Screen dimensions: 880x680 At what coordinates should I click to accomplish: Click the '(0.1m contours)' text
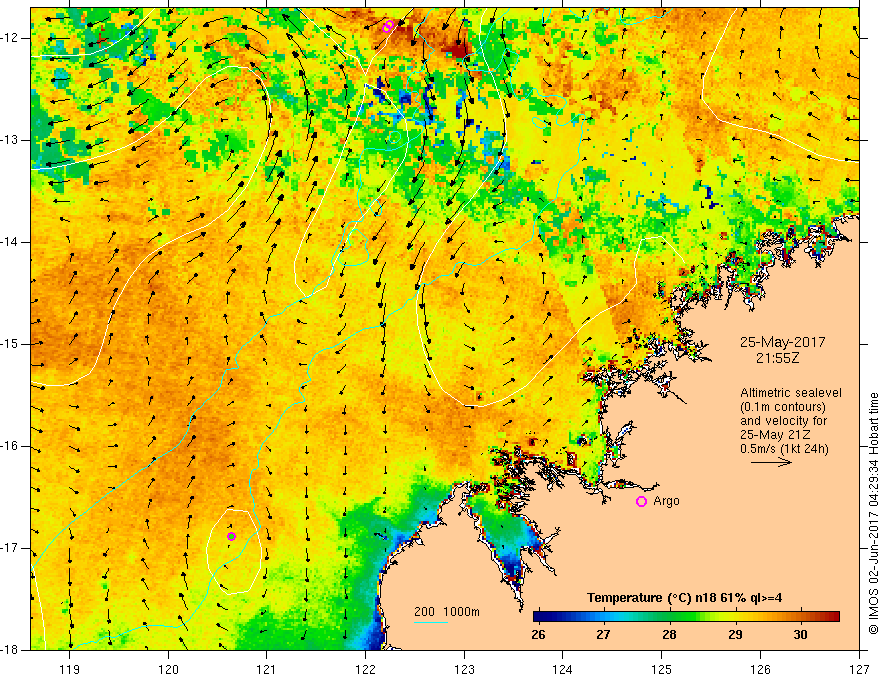click(x=783, y=407)
